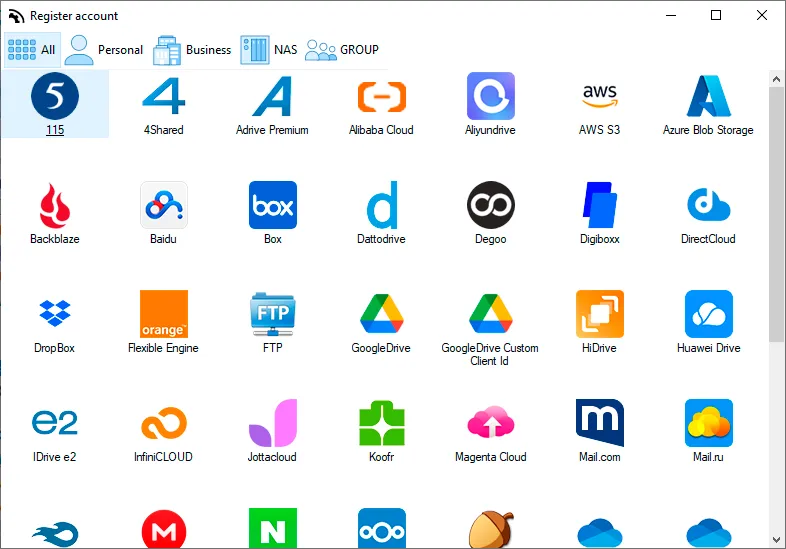Screen dimensions: 786x549
Task: Filter by Personal accounts
Action: (x=104, y=50)
